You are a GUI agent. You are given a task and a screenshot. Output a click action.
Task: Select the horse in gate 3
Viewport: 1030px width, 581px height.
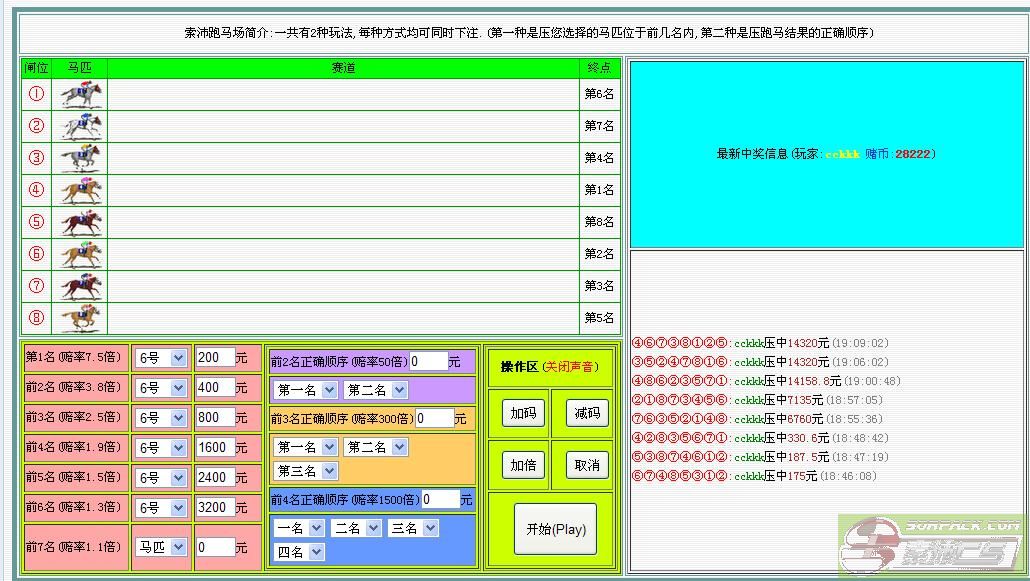[x=80, y=158]
